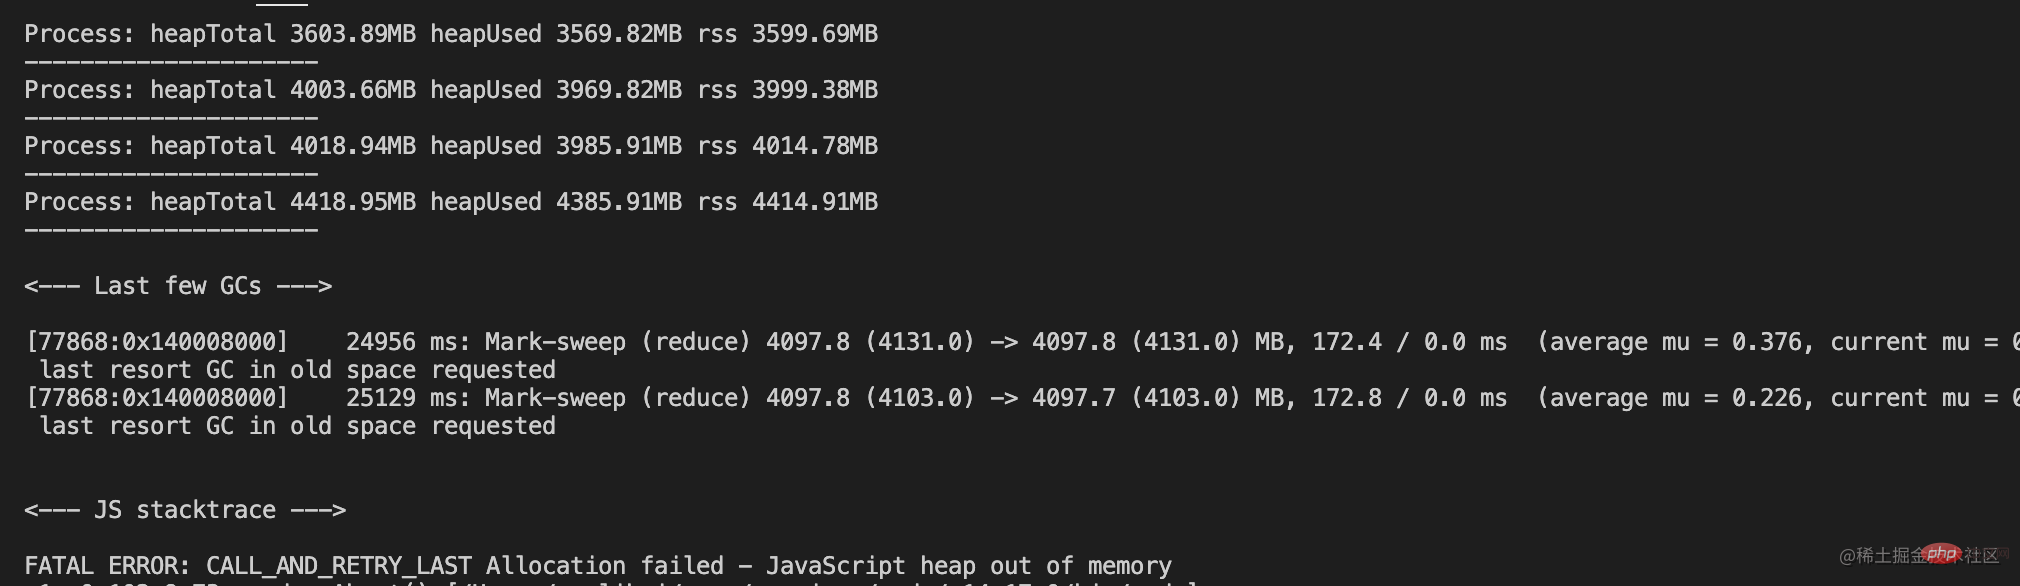
Task: Click the 25129 ms Mark-sweep line
Action: (x=1022, y=398)
